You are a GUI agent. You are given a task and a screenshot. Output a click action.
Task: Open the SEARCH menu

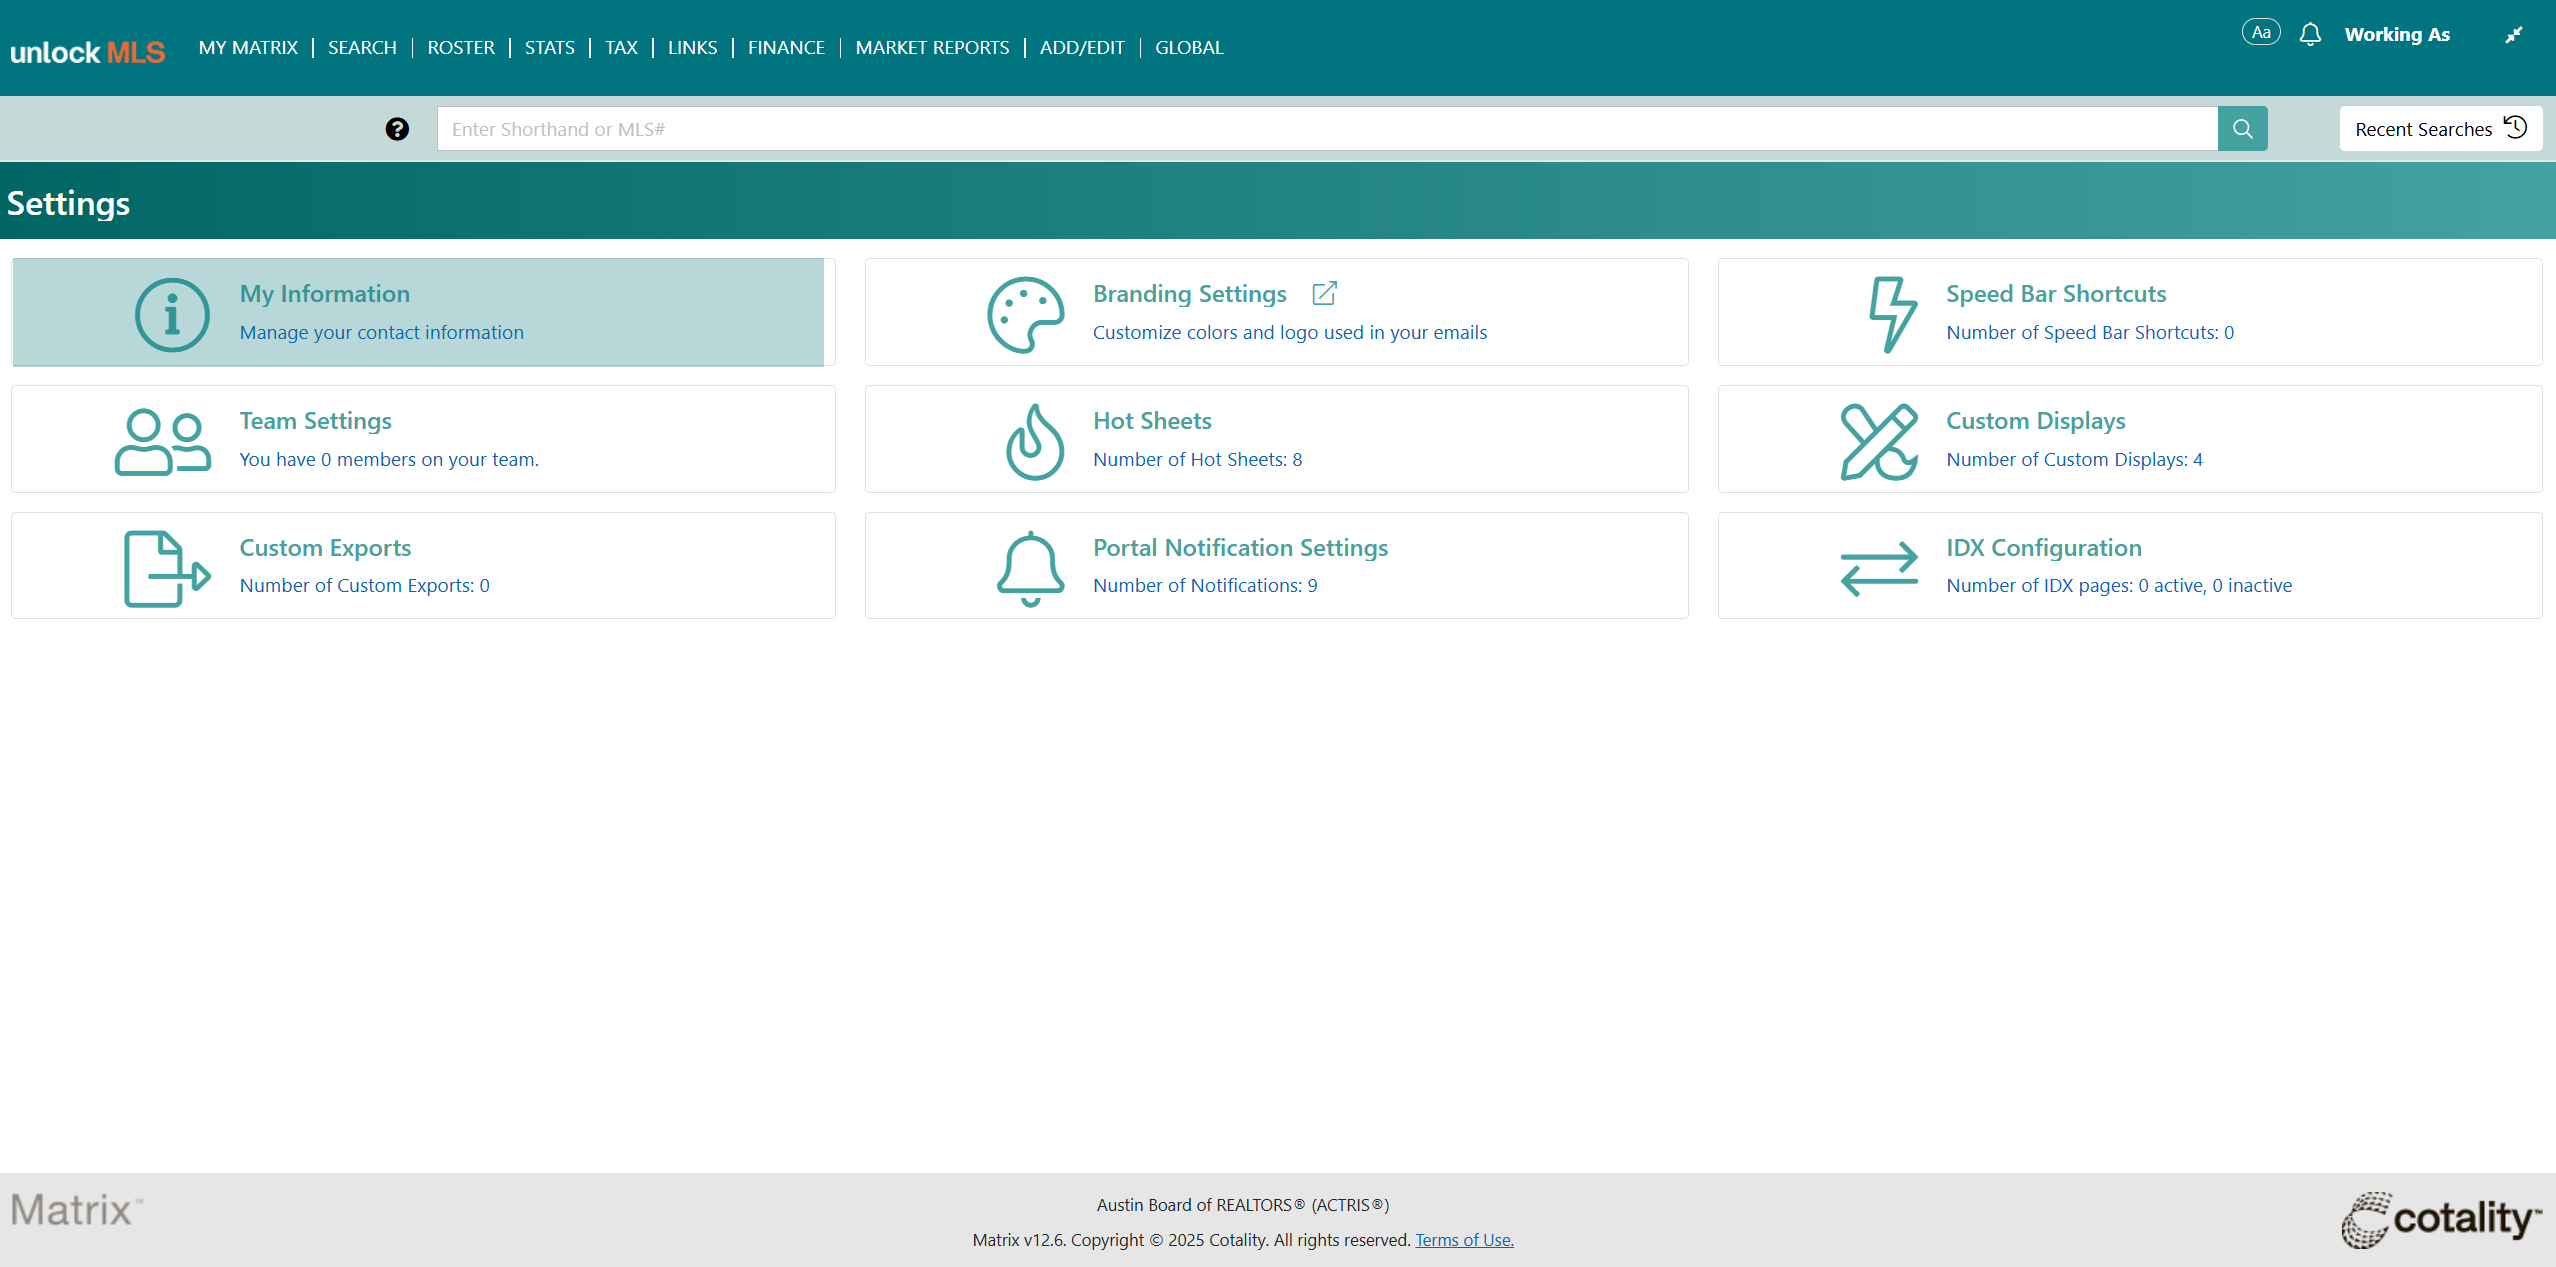(362, 47)
